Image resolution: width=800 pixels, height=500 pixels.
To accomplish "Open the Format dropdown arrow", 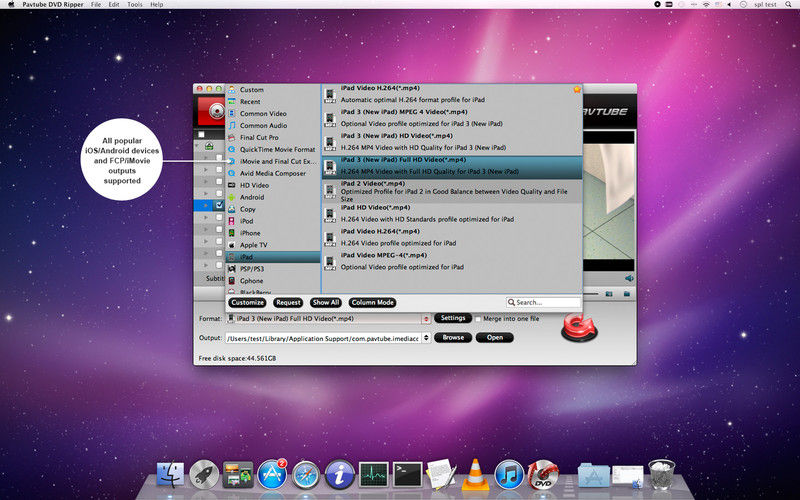I will coord(426,319).
